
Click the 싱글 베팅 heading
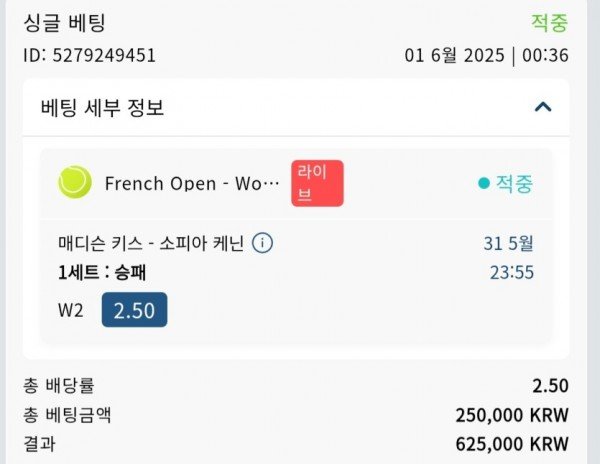64,22
